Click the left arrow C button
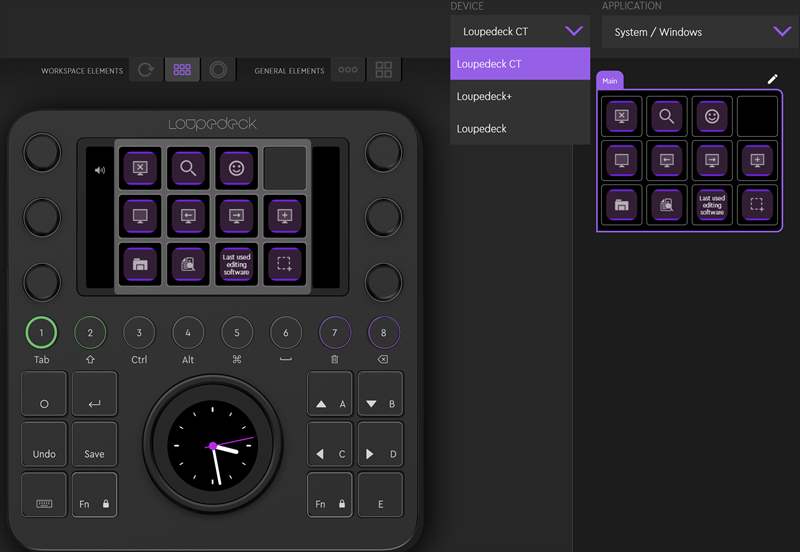This screenshot has height=552, width=800. [330, 444]
